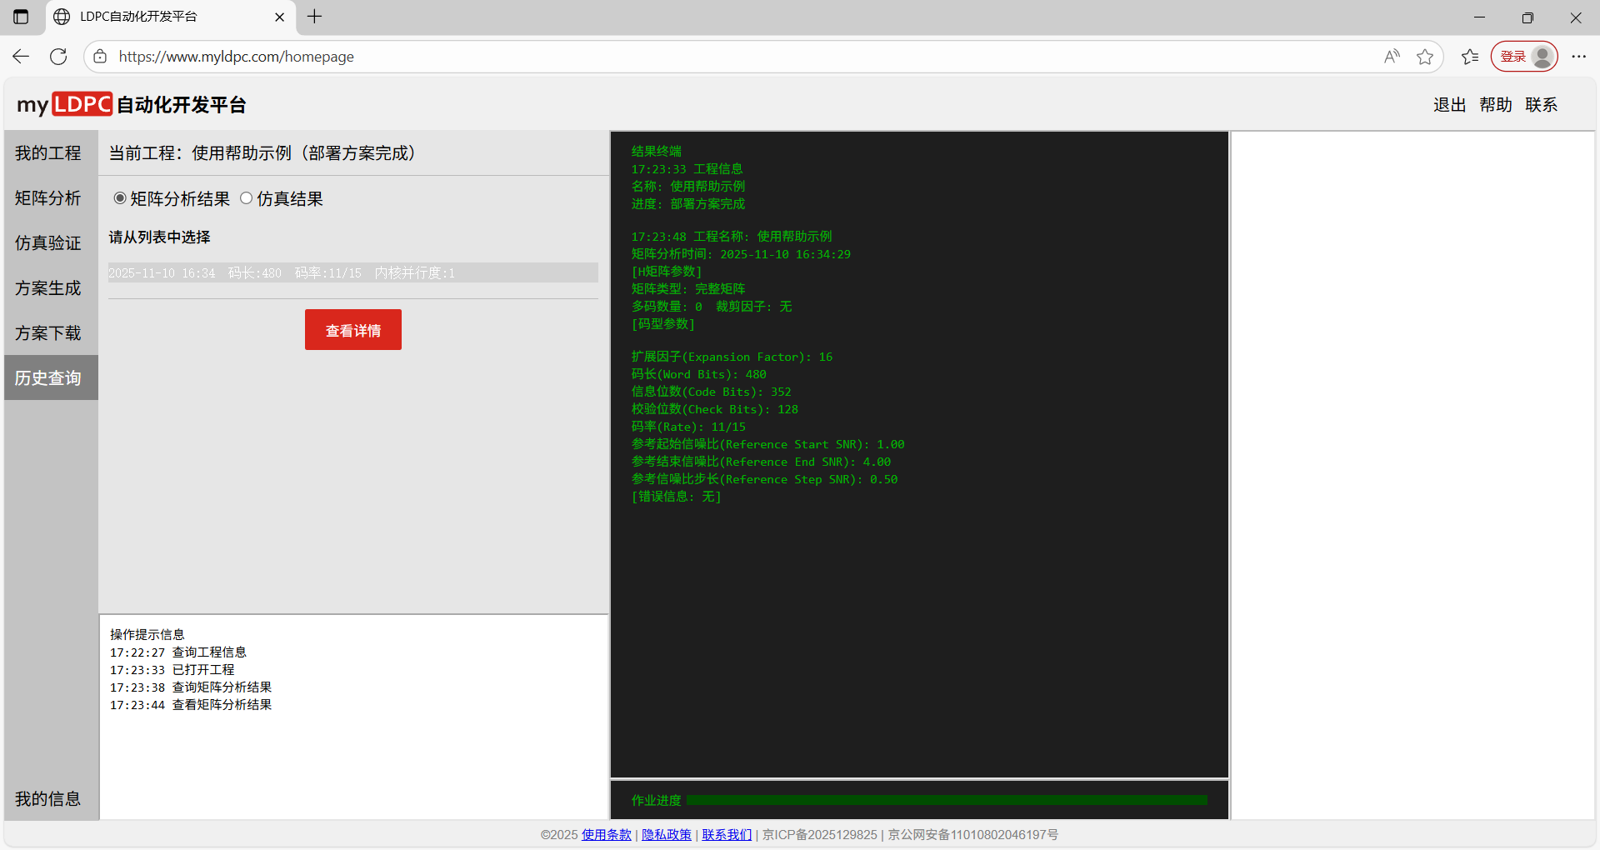Open the favorites list icon
This screenshot has width=1600, height=850.
(x=1469, y=57)
